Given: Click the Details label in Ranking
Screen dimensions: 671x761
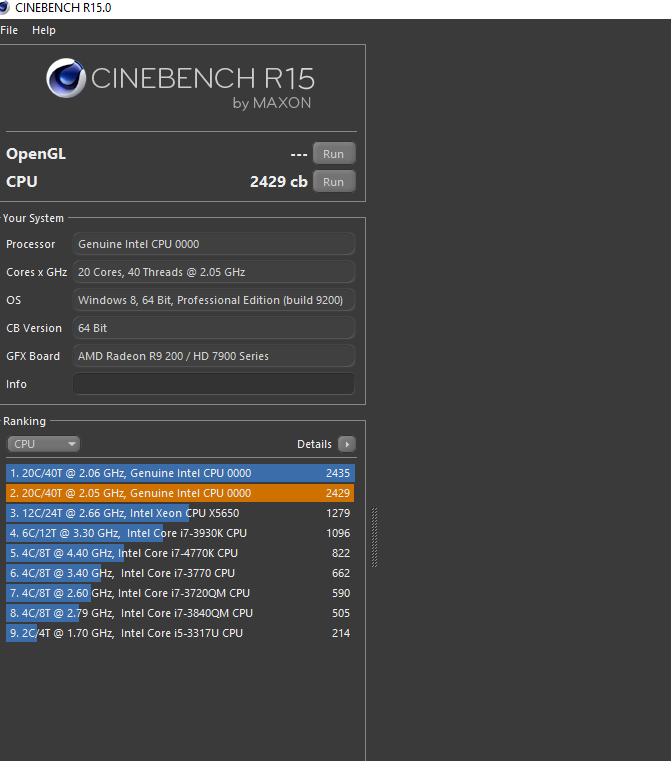Looking at the screenshot, I should click(314, 444).
